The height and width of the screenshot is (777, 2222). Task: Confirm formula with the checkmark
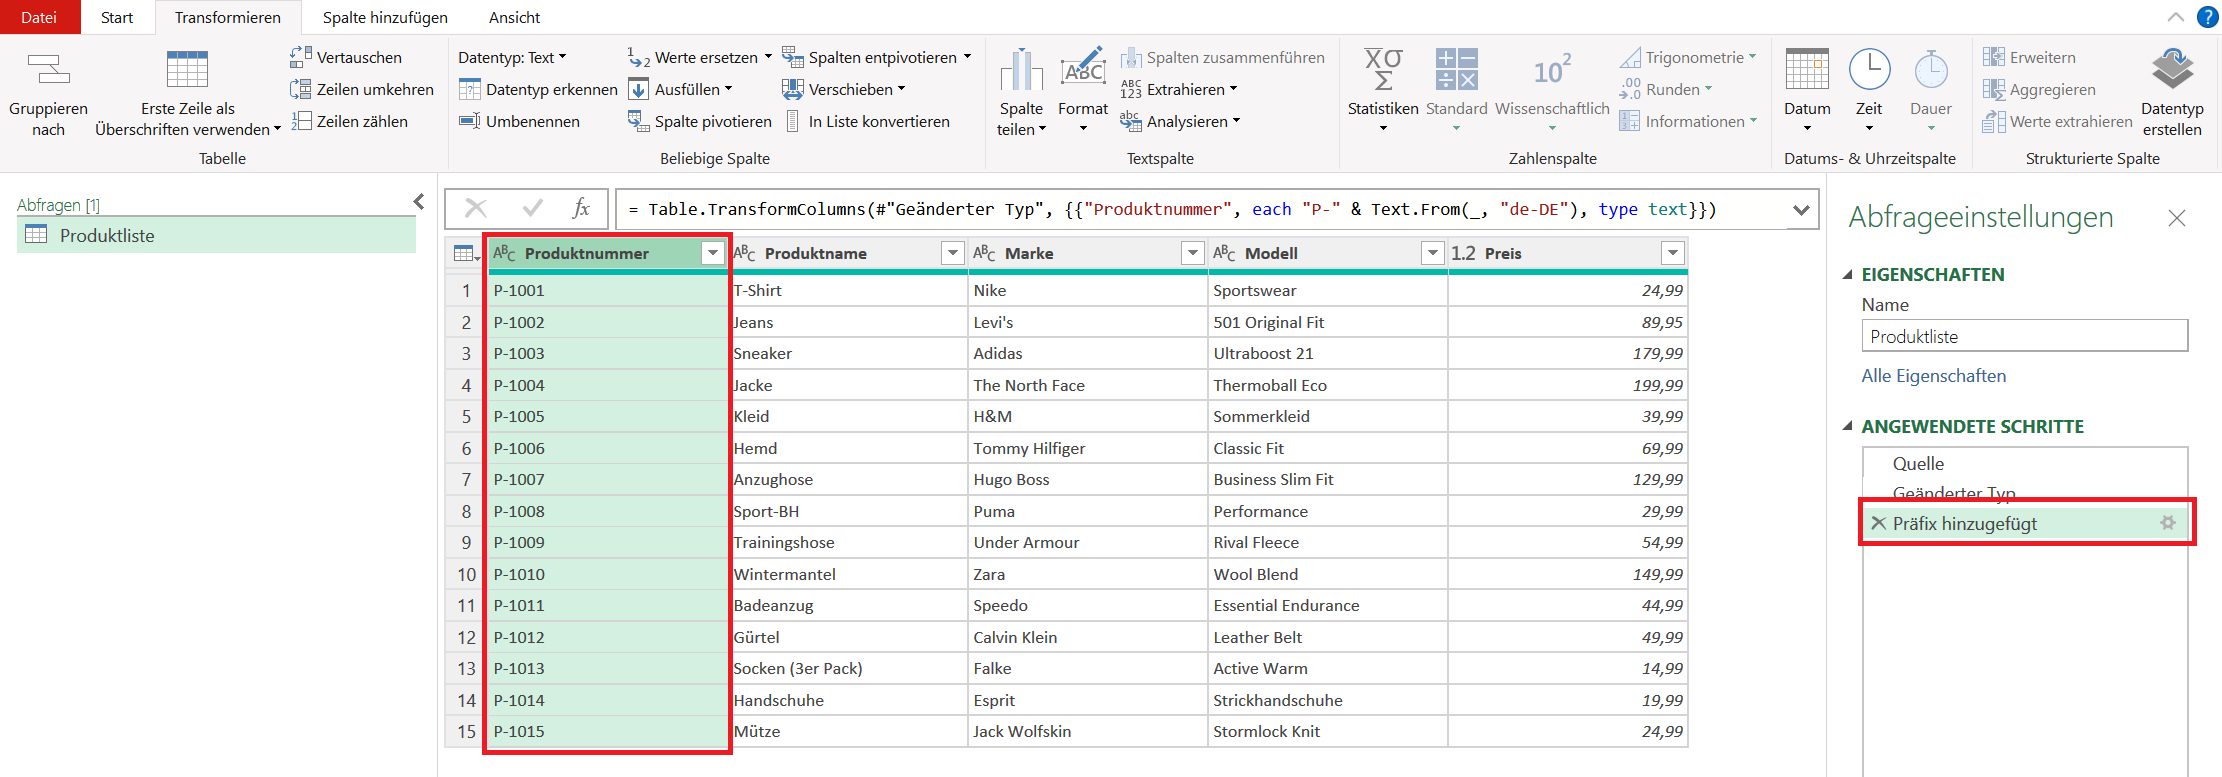point(533,209)
